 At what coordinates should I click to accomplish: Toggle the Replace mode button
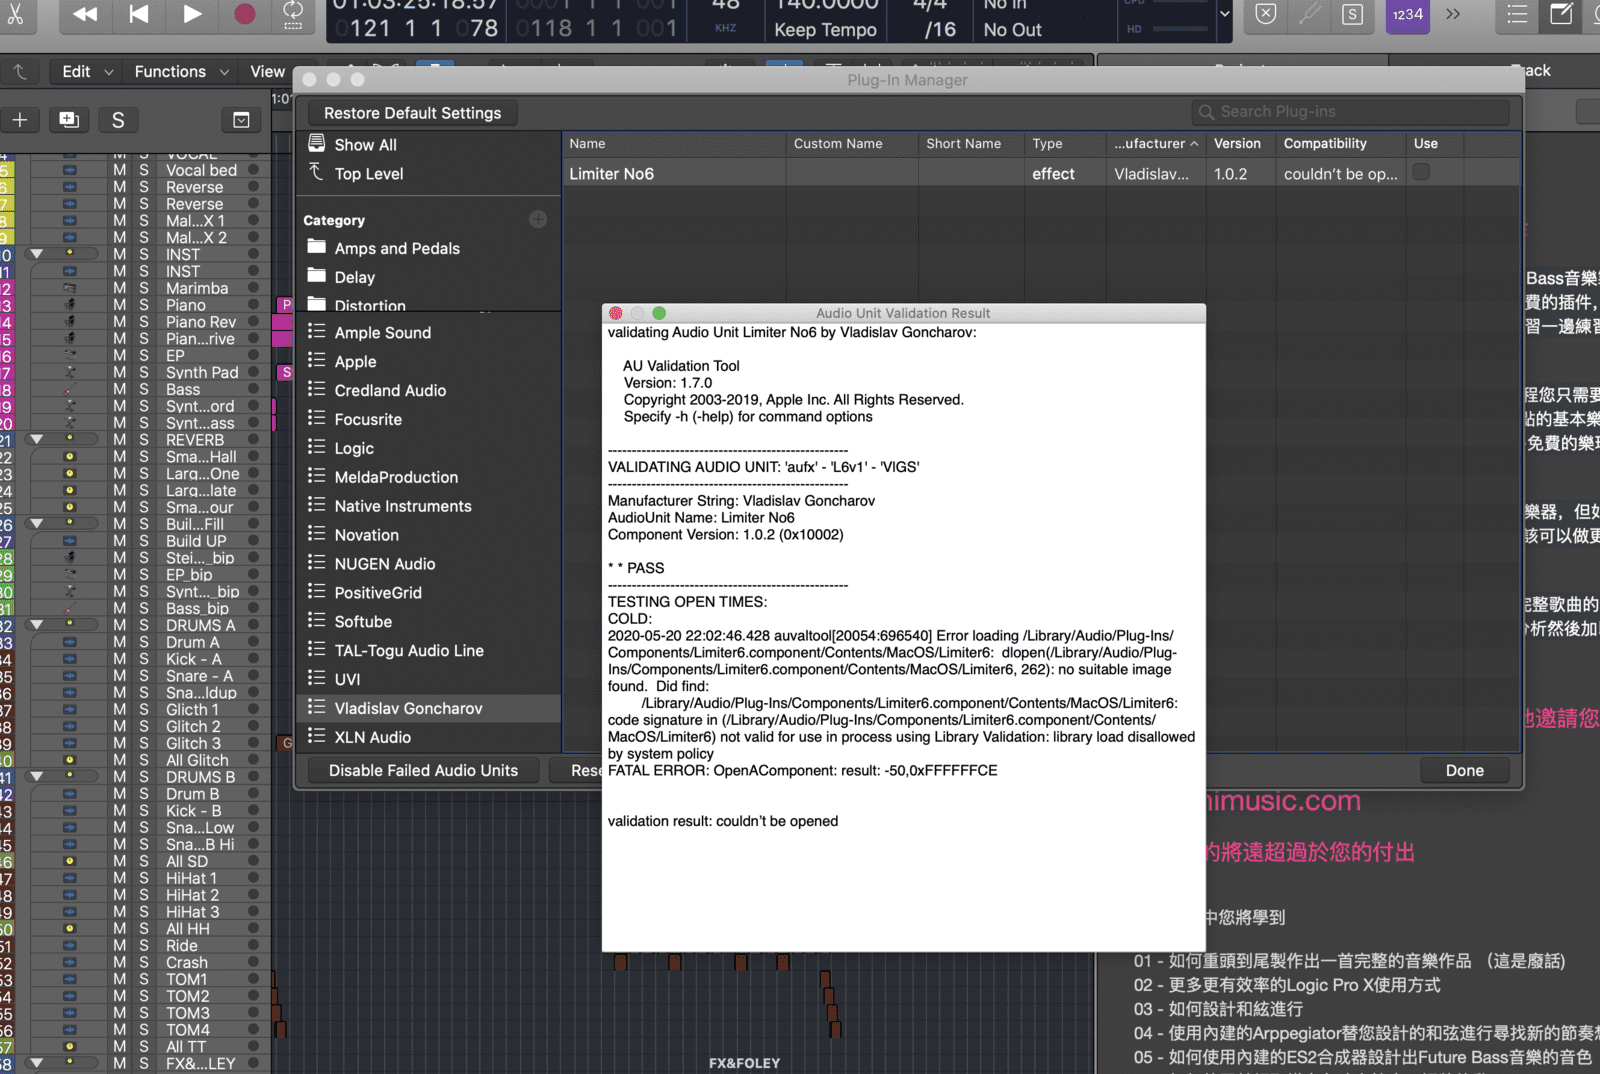1266,14
